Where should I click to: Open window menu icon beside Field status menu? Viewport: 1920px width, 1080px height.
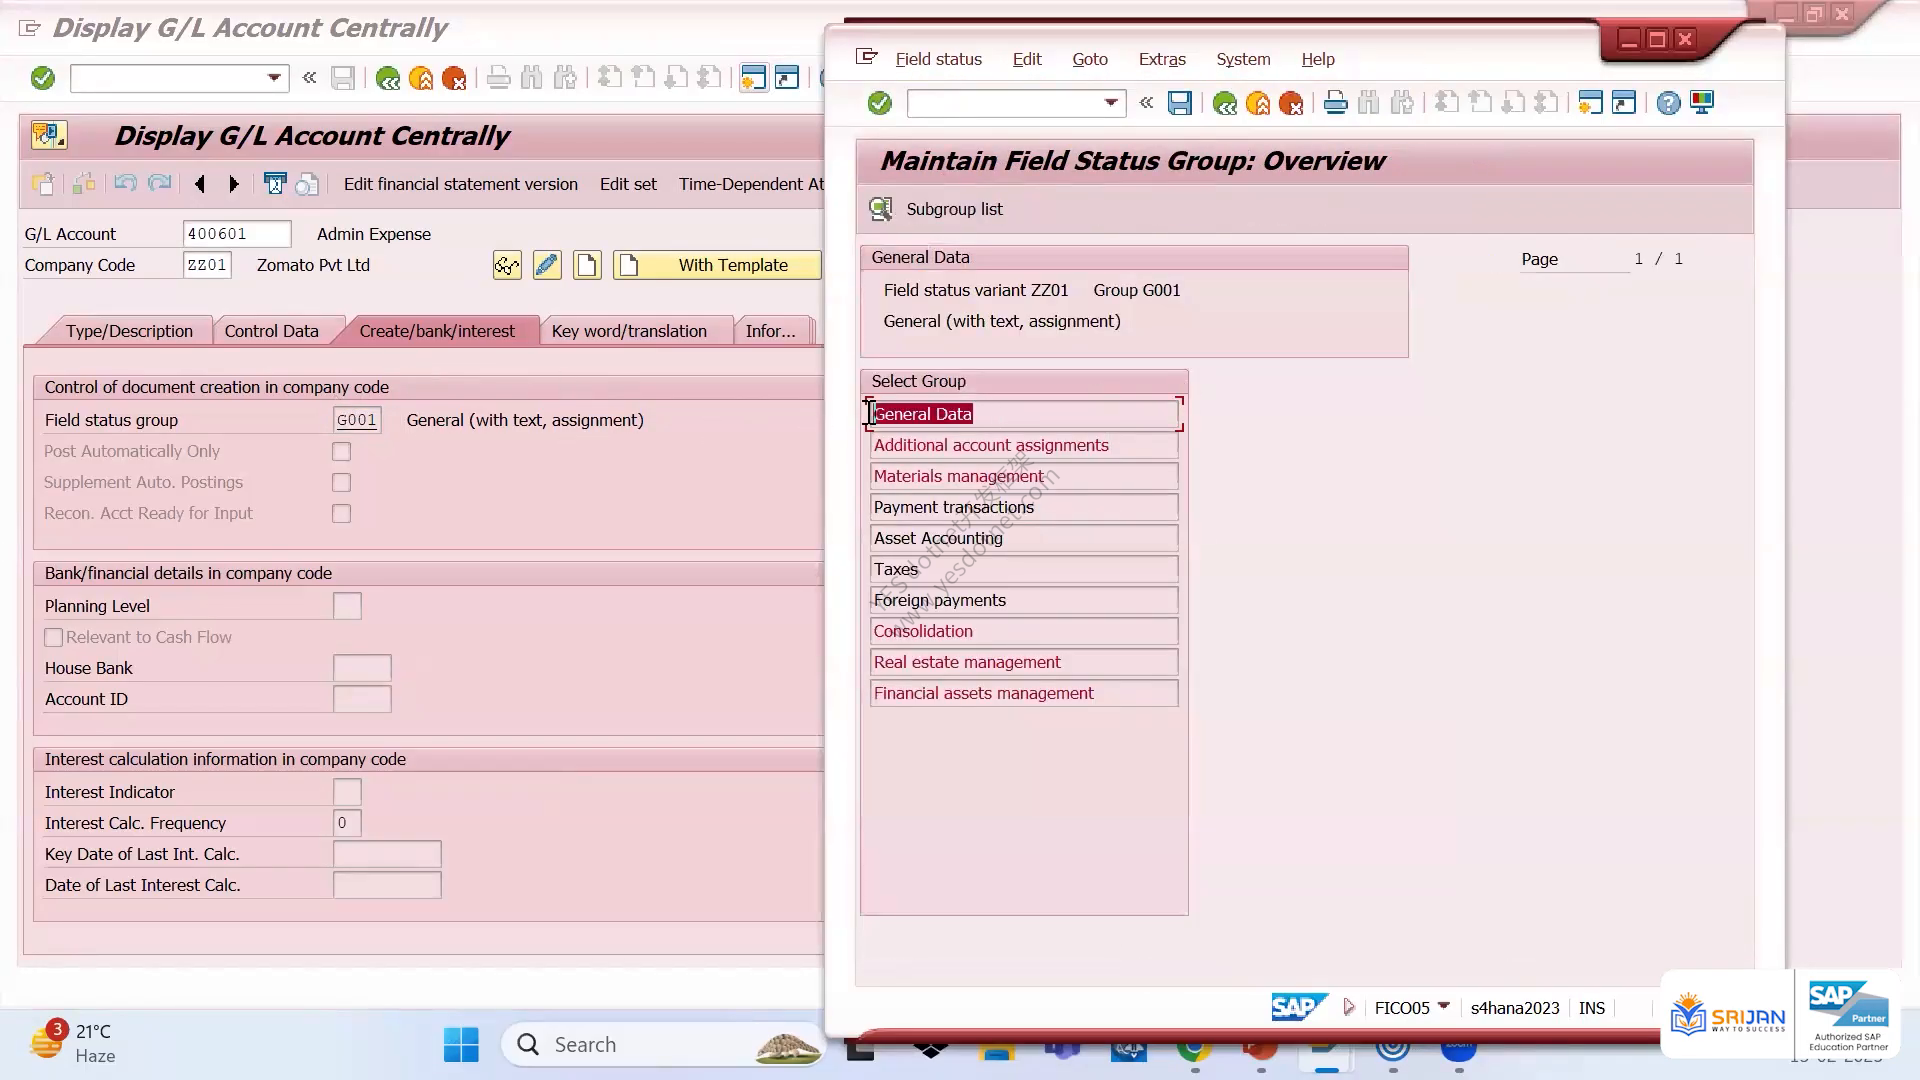tap(867, 58)
